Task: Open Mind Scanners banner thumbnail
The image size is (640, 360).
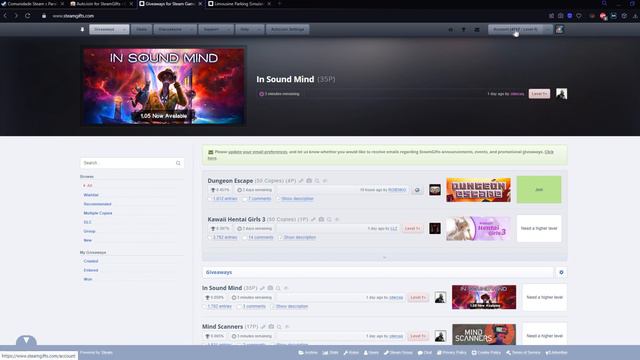Action: click(484, 335)
